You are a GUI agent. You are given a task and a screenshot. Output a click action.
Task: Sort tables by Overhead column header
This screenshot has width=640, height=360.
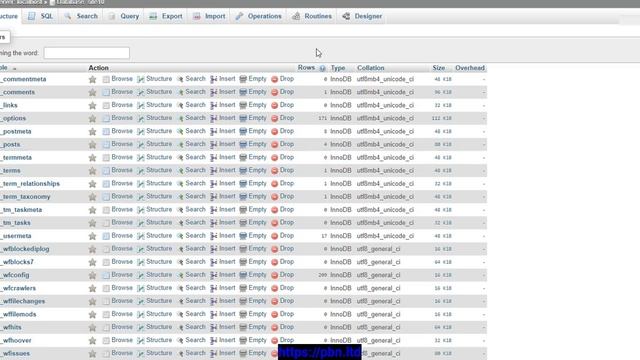pos(470,68)
